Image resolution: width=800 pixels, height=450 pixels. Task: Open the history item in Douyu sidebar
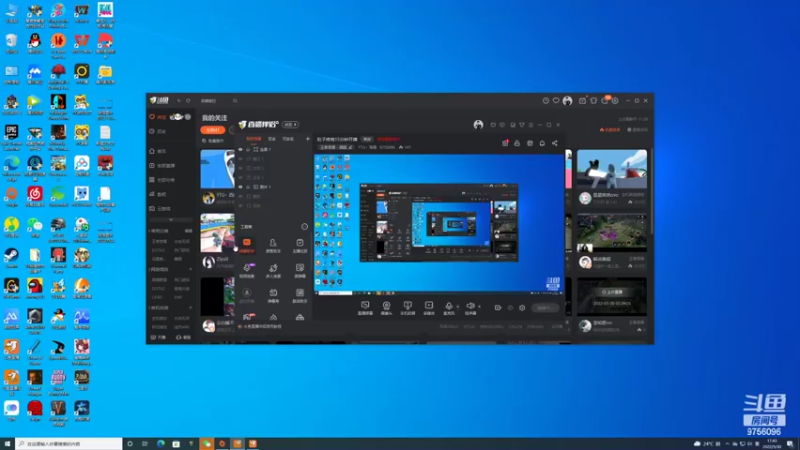[x=158, y=132]
